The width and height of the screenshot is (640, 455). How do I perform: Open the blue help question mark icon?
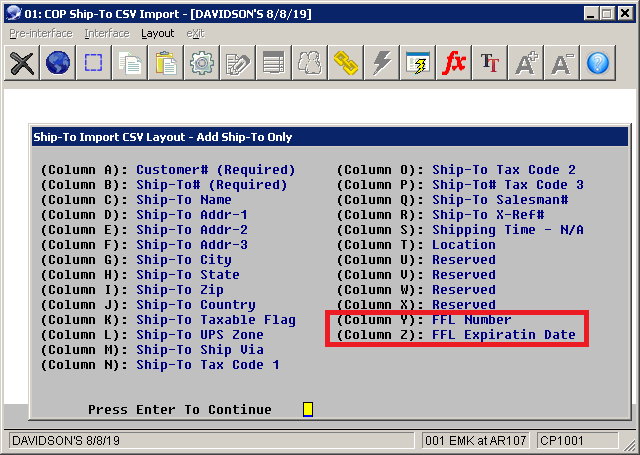[x=598, y=63]
